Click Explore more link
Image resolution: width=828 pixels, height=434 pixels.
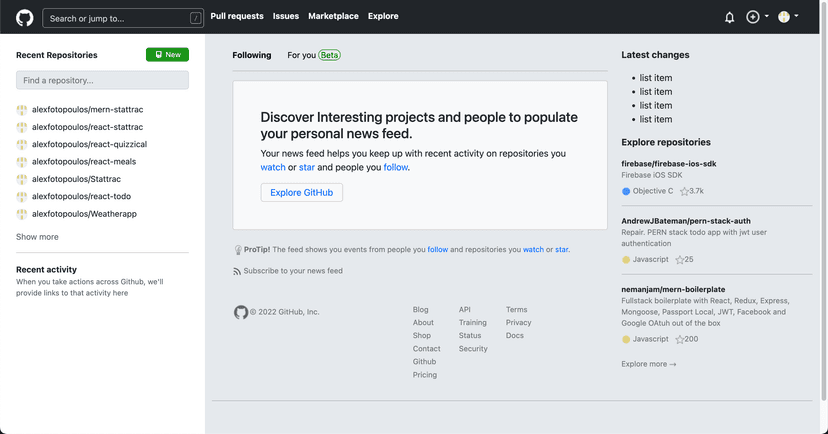[x=648, y=364]
